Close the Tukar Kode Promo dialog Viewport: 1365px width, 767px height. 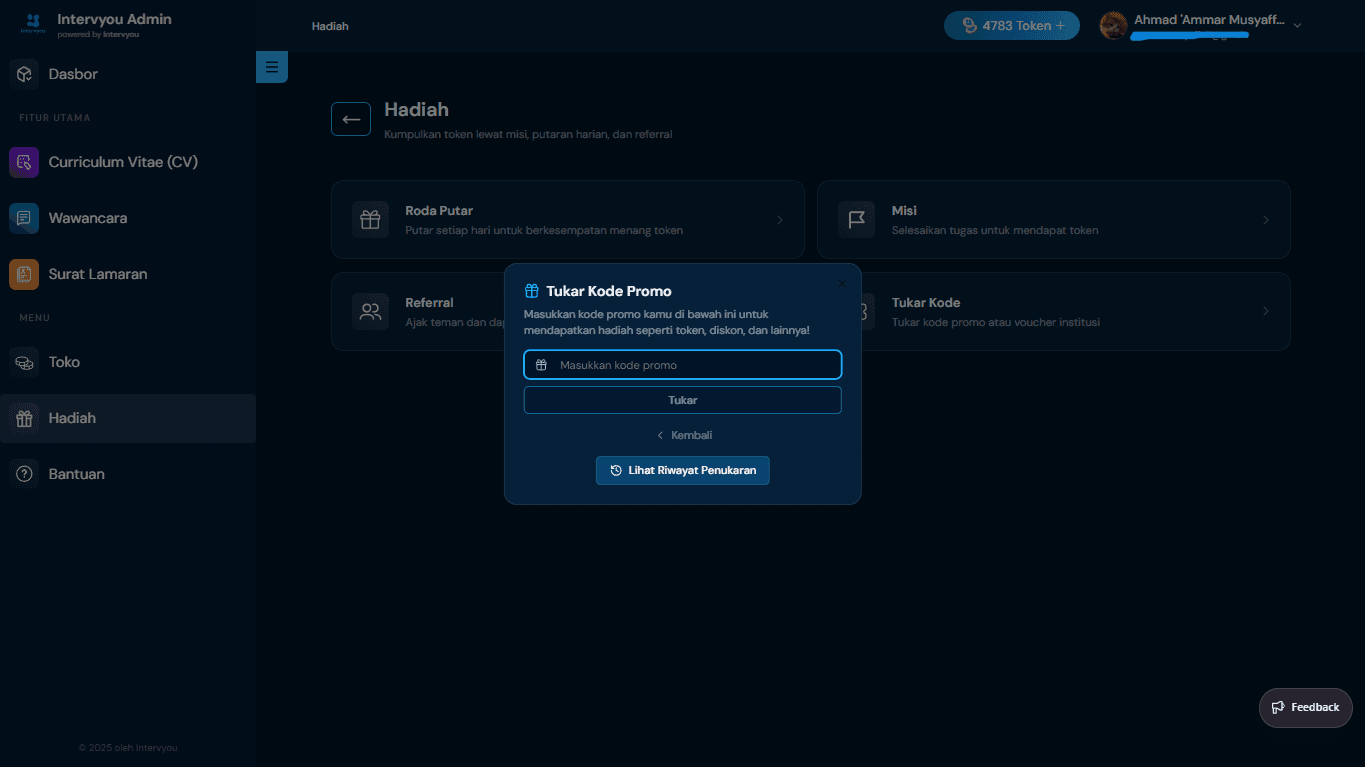pos(841,284)
